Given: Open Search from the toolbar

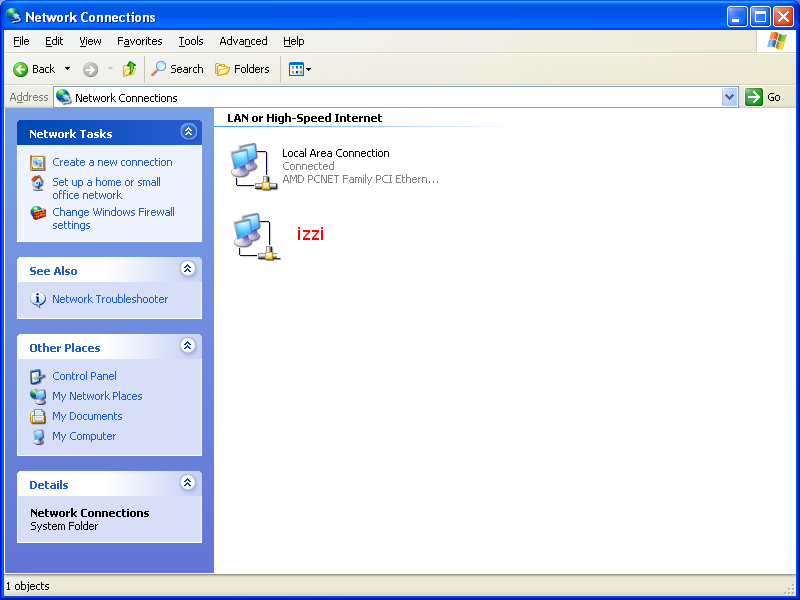Looking at the screenshot, I should 178,69.
